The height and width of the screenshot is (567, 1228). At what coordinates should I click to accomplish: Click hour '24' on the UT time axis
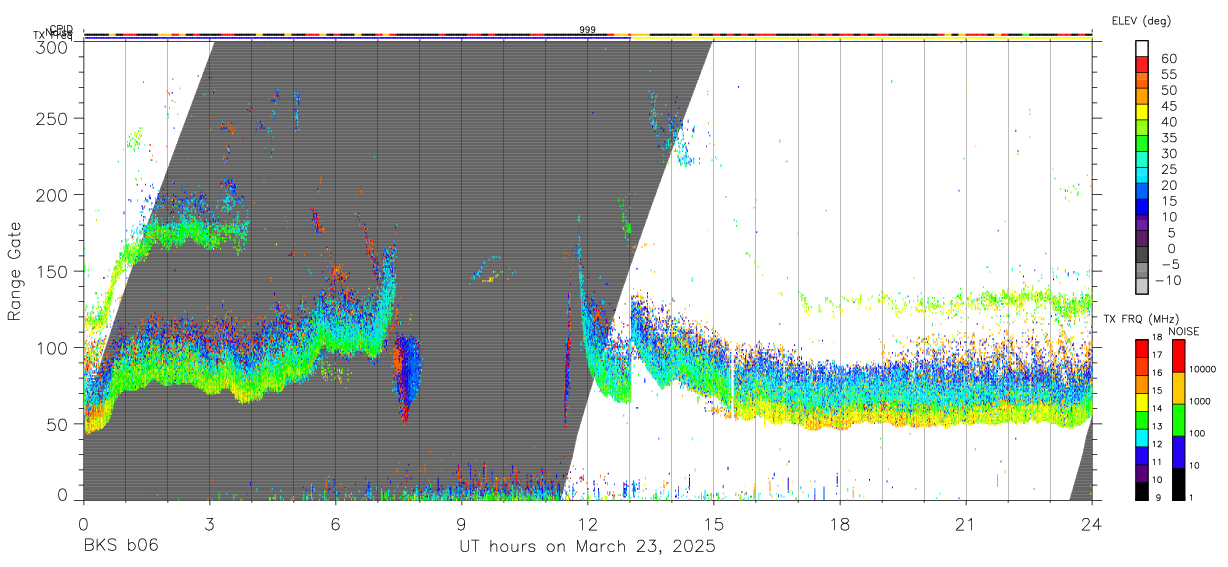pos(1091,523)
